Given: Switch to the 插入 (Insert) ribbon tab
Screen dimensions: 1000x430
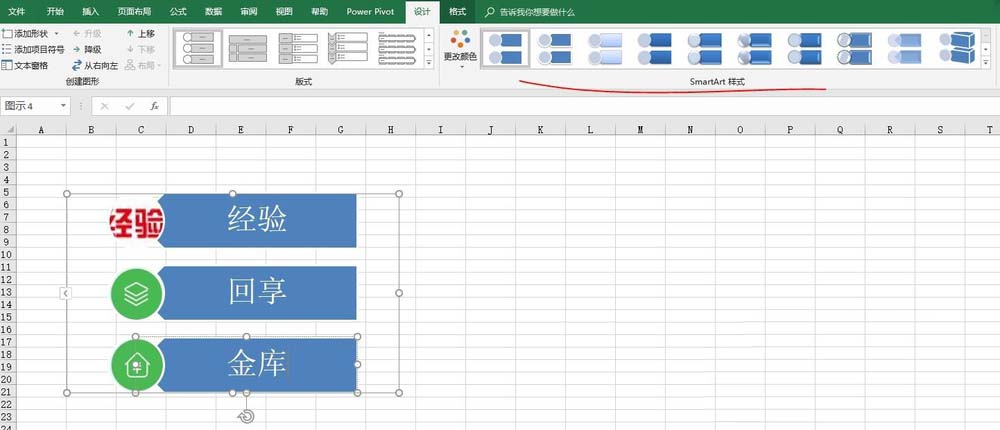Looking at the screenshot, I should [90, 12].
